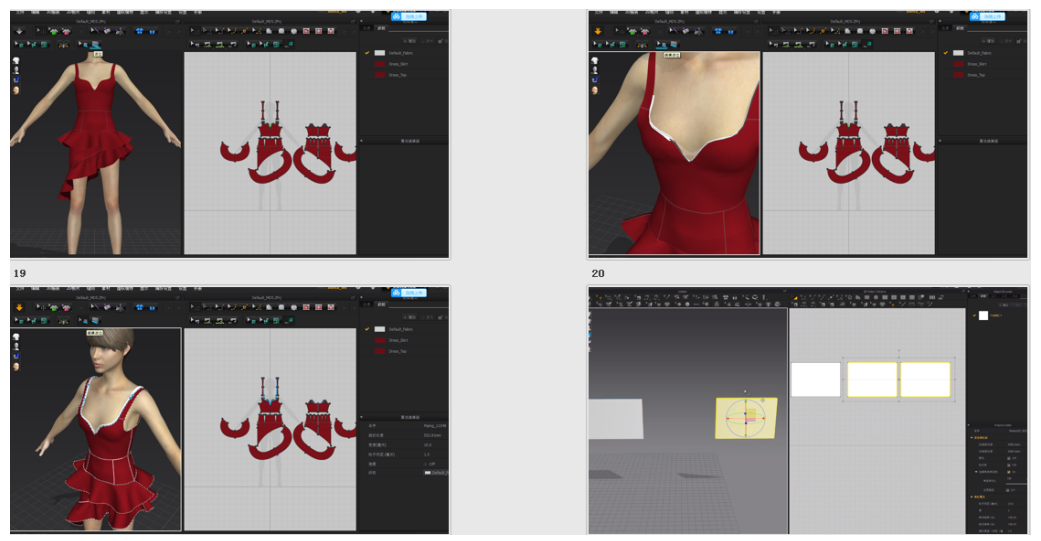The height and width of the screenshot is (541, 1041).
Task: Toggle the Default_Fabric checkmark in the asymmetric-dress window
Action: point(367,52)
